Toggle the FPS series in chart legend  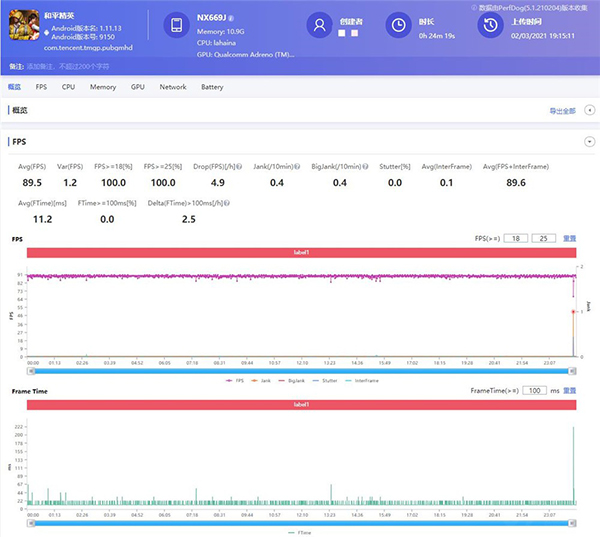click(237, 380)
